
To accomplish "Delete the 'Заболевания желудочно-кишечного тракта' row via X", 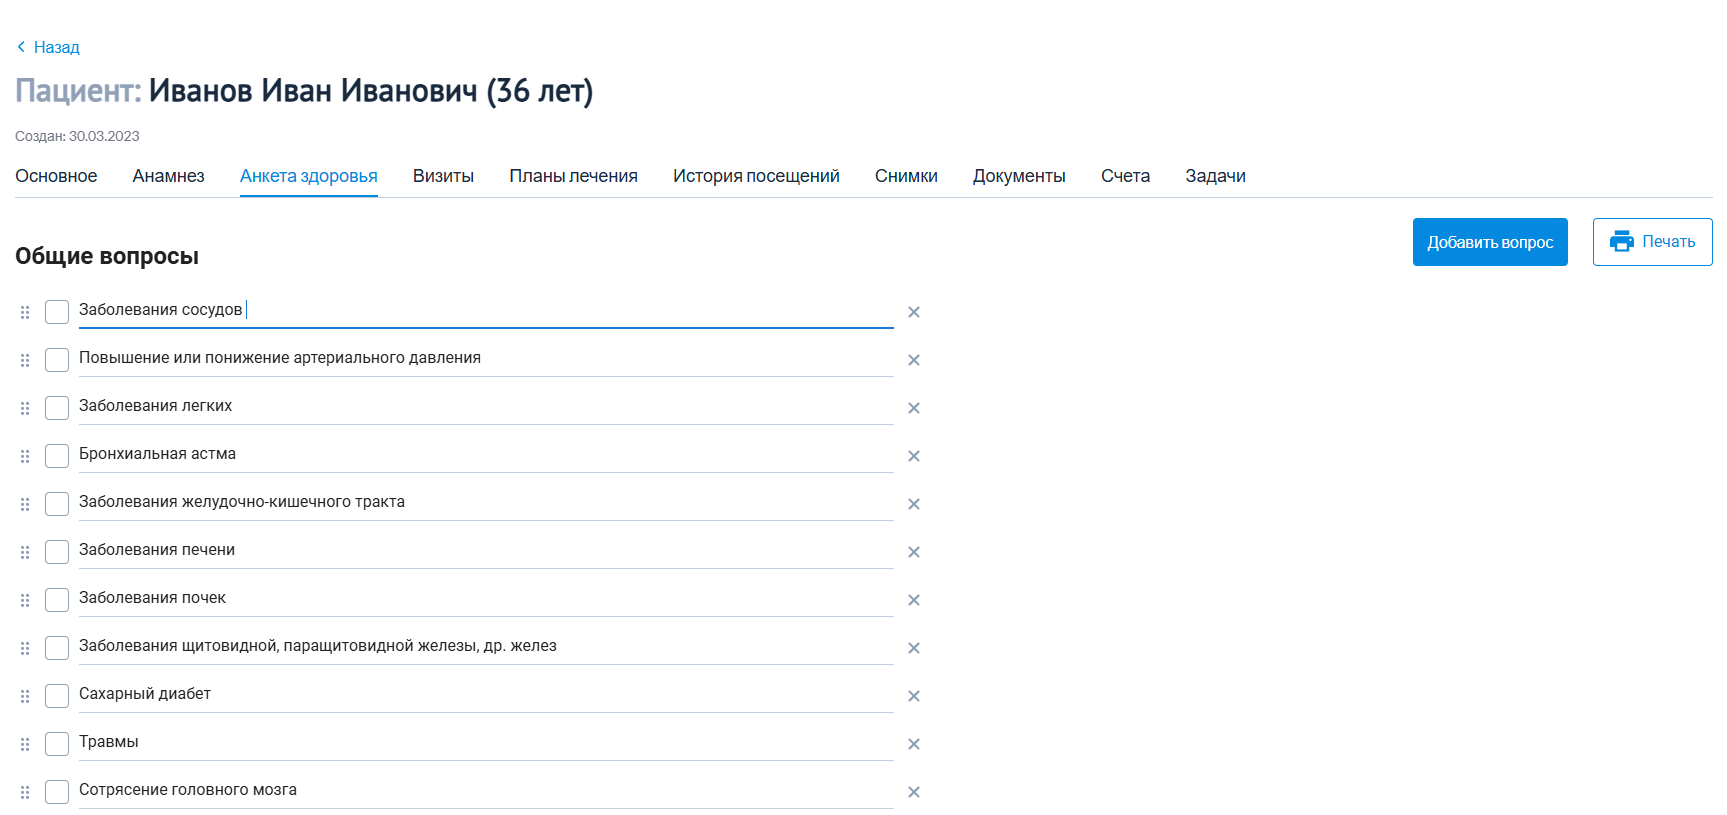I will pyautogui.click(x=913, y=504).
